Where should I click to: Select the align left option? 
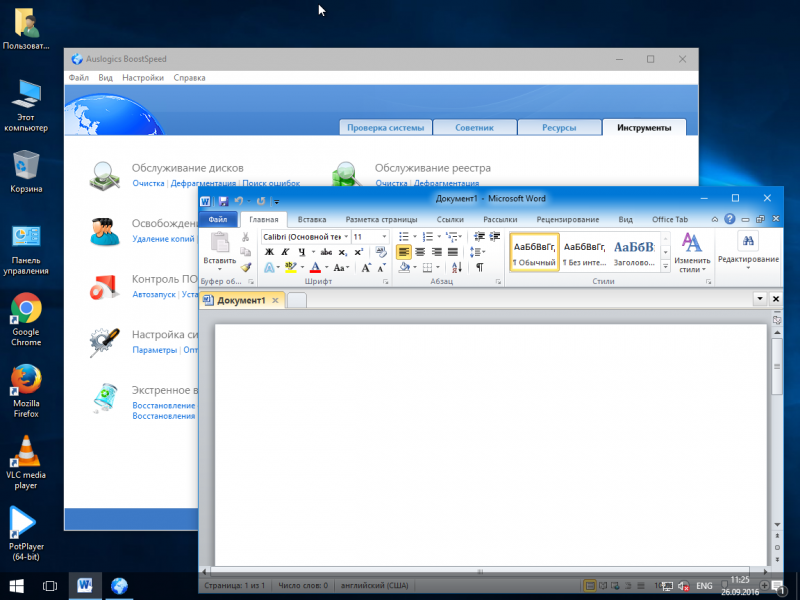404,252
